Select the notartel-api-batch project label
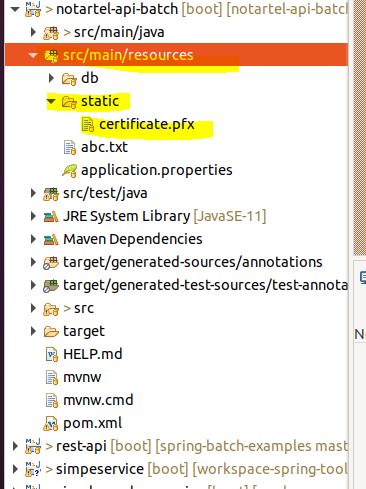The width and height of the screenshot is (366, 489). click(x=117, y=9)
